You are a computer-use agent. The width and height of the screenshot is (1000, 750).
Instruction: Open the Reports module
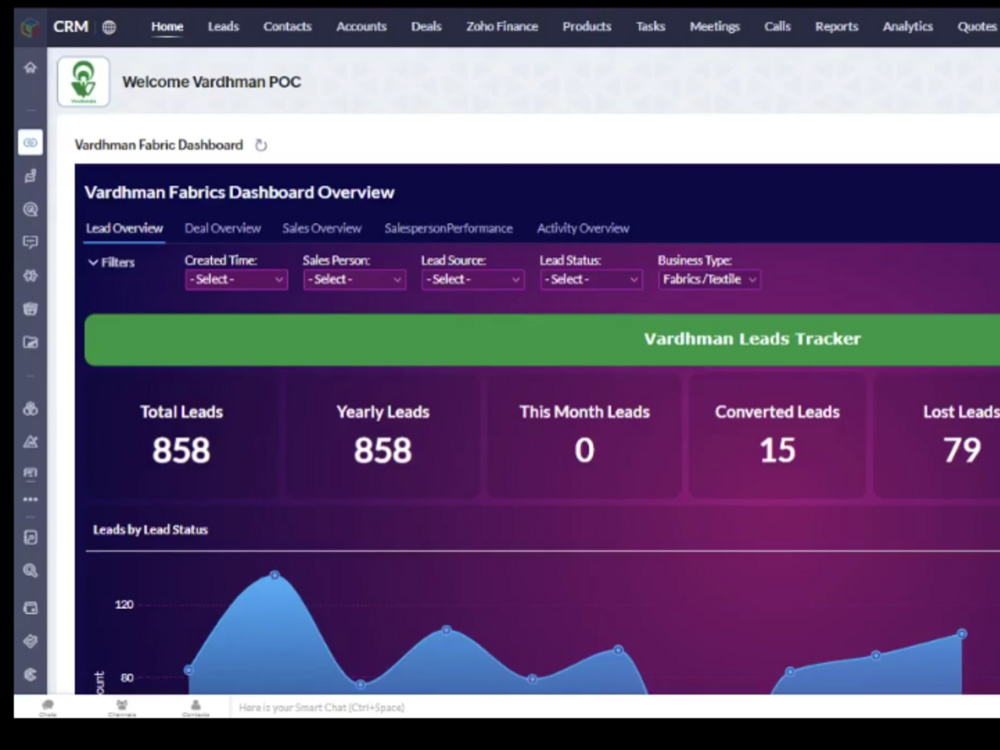coord(836,27)
